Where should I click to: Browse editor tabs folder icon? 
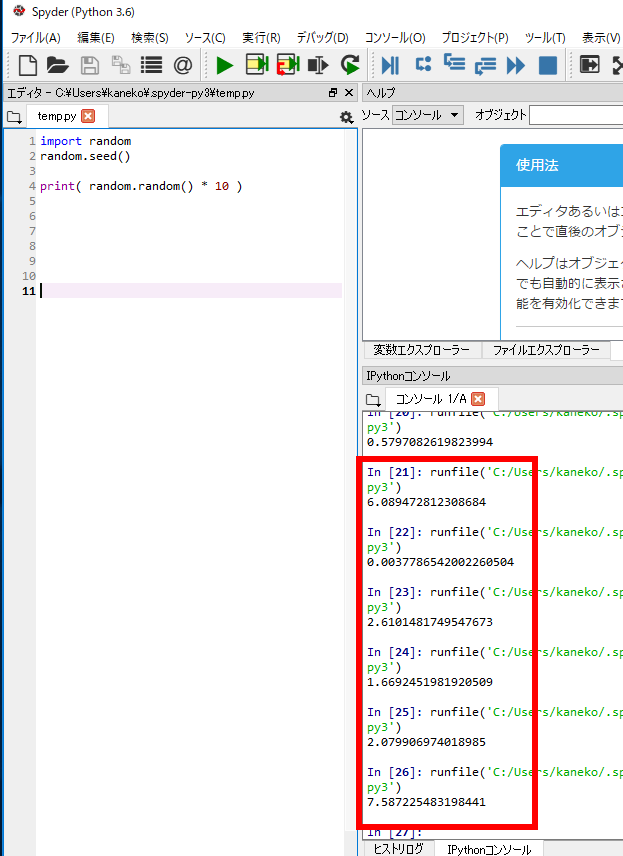tap(14, 116)
